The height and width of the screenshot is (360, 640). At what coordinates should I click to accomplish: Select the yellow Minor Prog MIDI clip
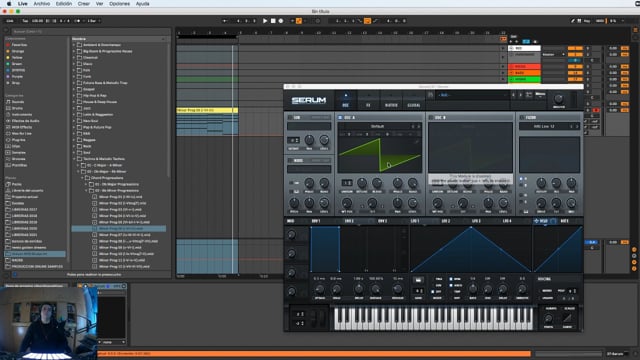click(207, 110)
